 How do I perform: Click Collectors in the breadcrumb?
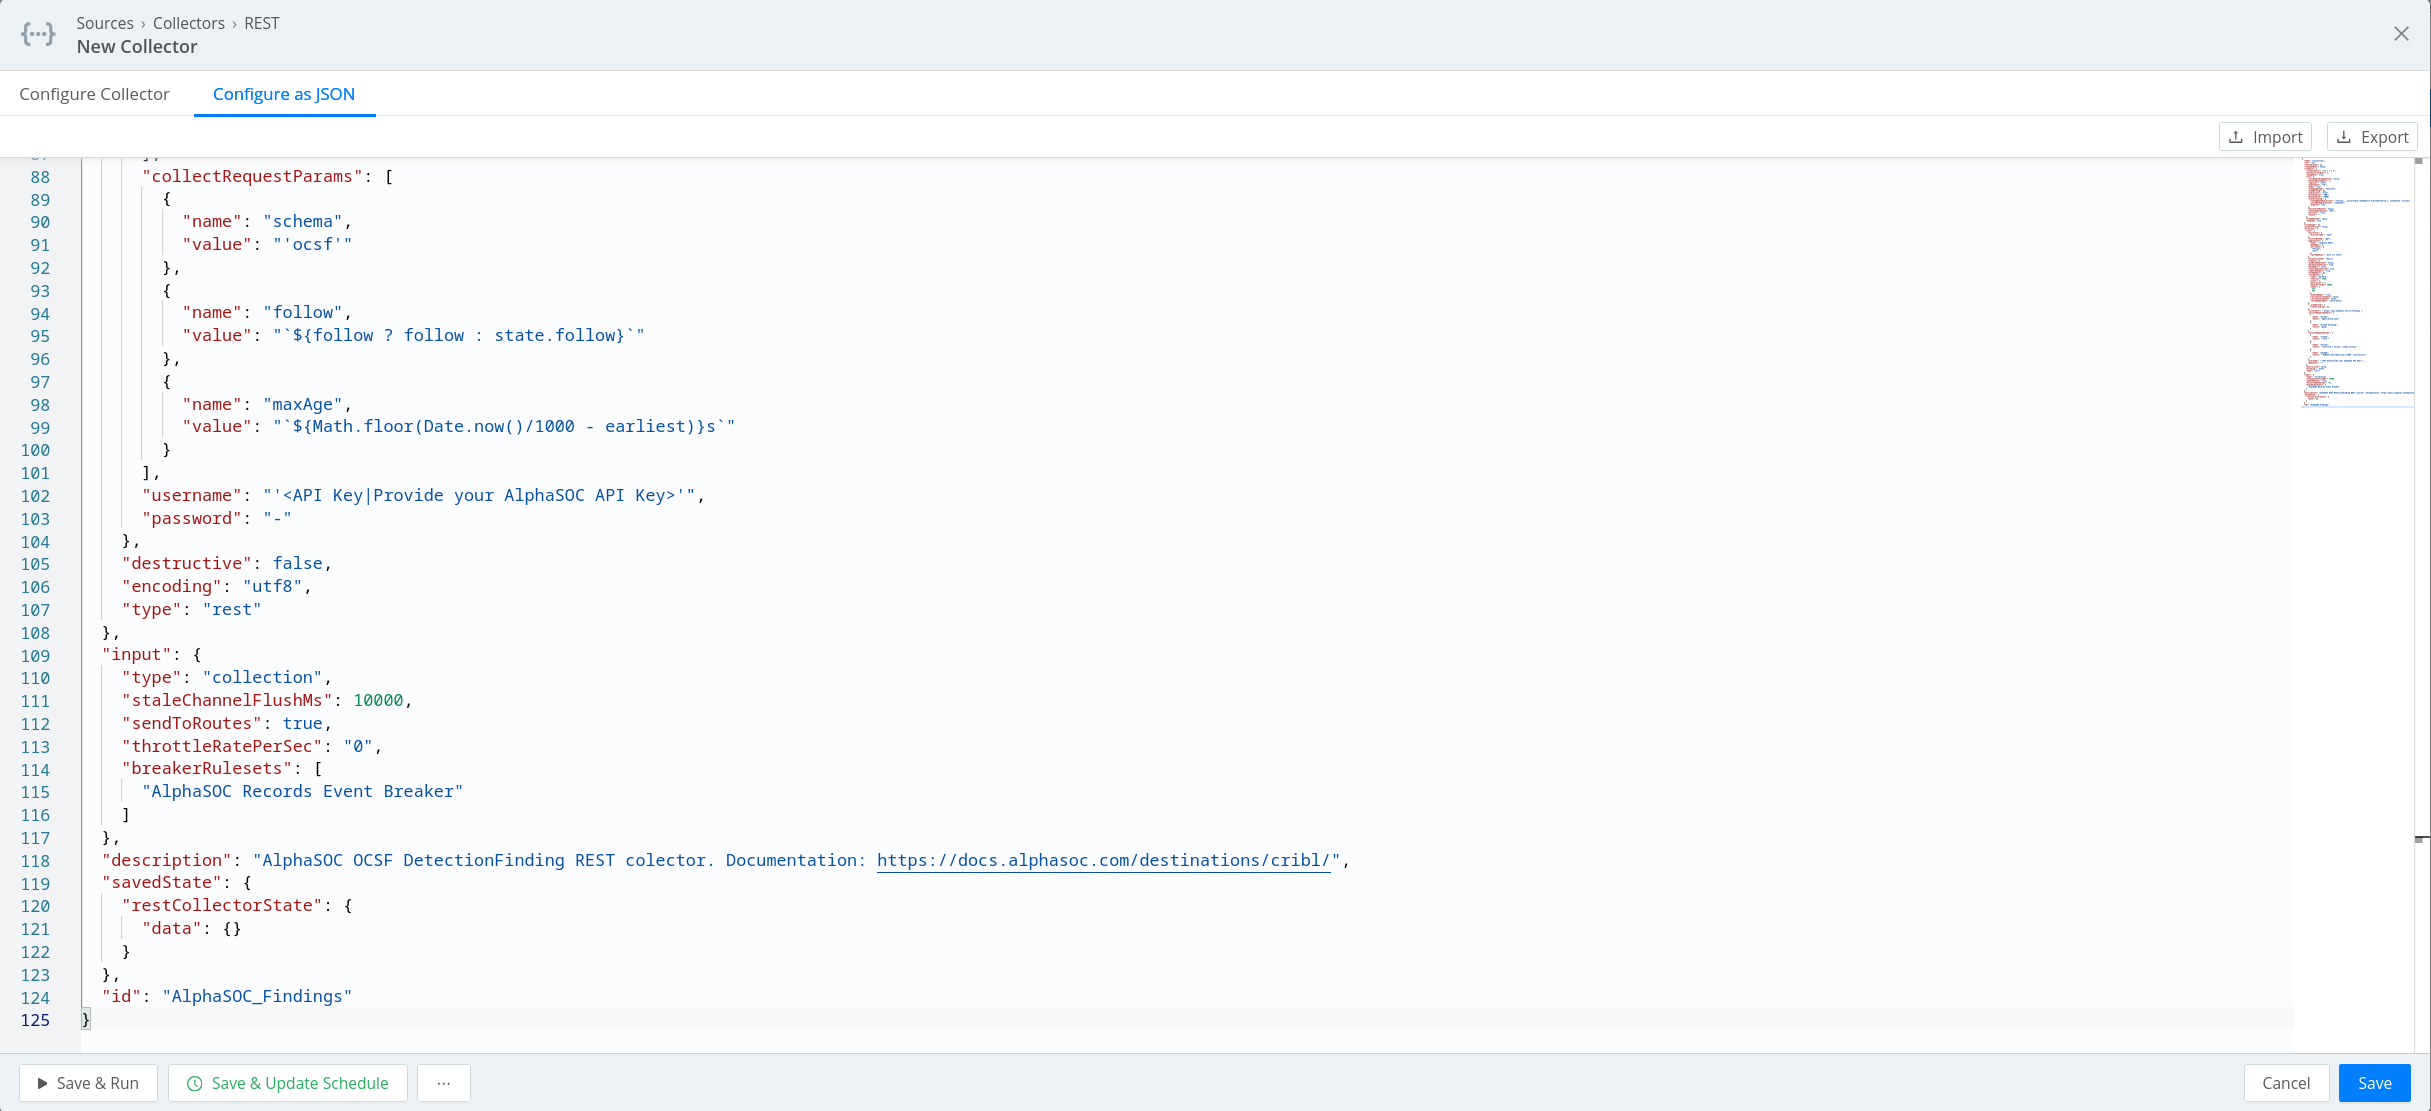tap(189, 23)
